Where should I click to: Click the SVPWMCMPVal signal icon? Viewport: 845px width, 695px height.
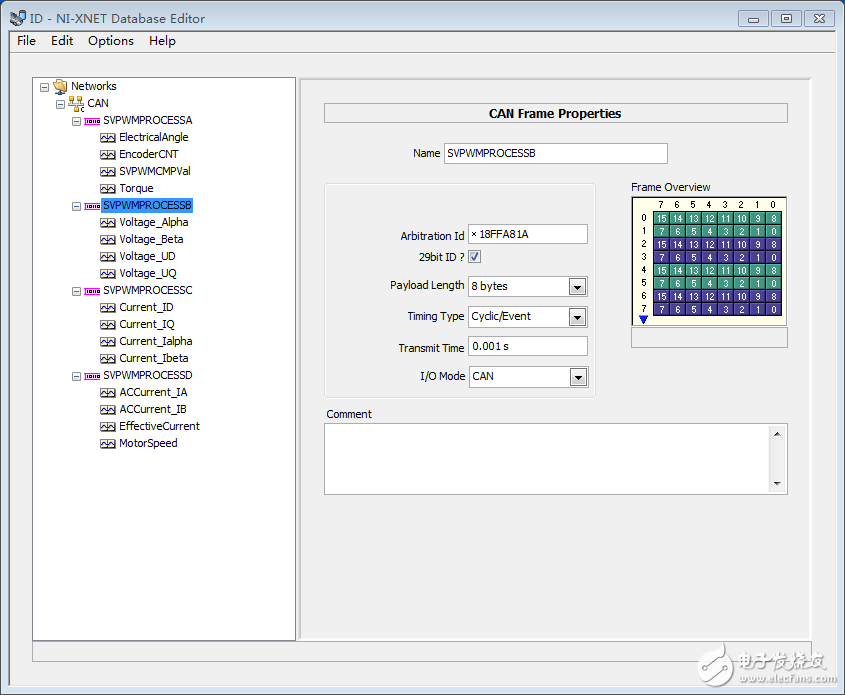108,172
